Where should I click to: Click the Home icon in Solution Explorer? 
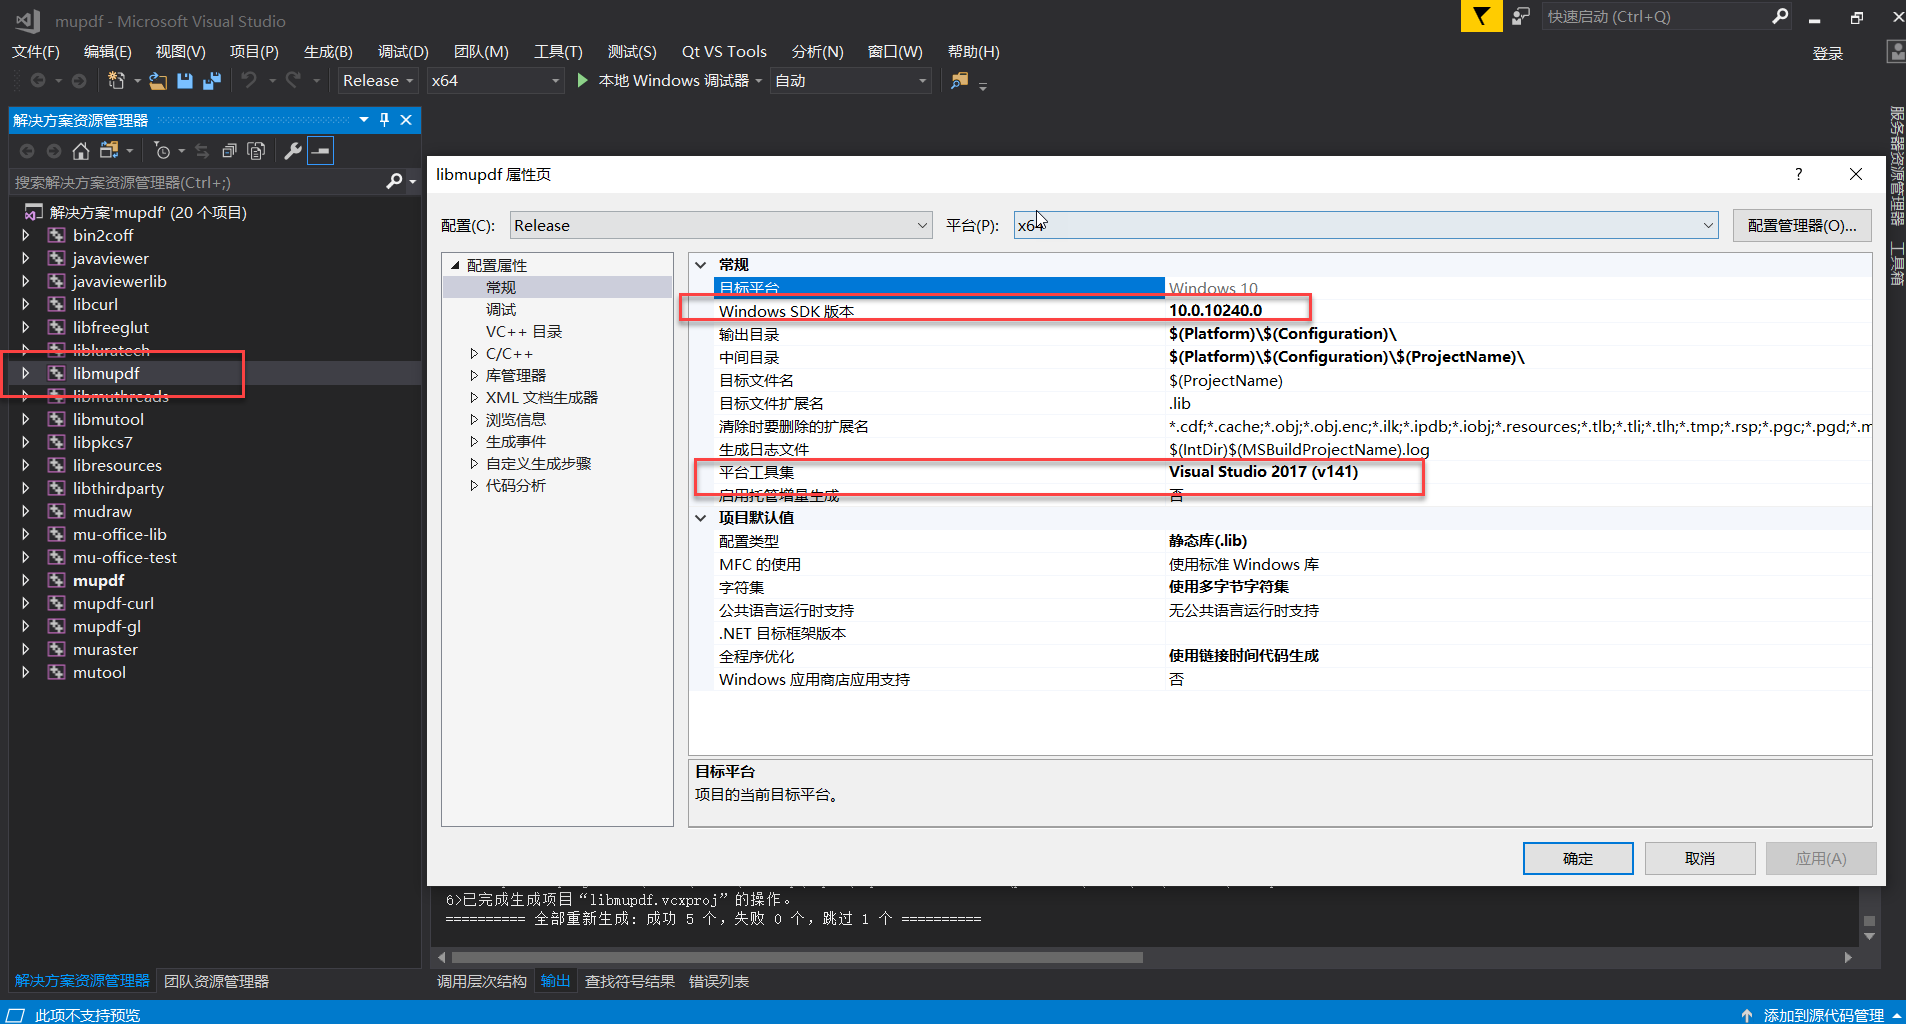coord(81,152)
